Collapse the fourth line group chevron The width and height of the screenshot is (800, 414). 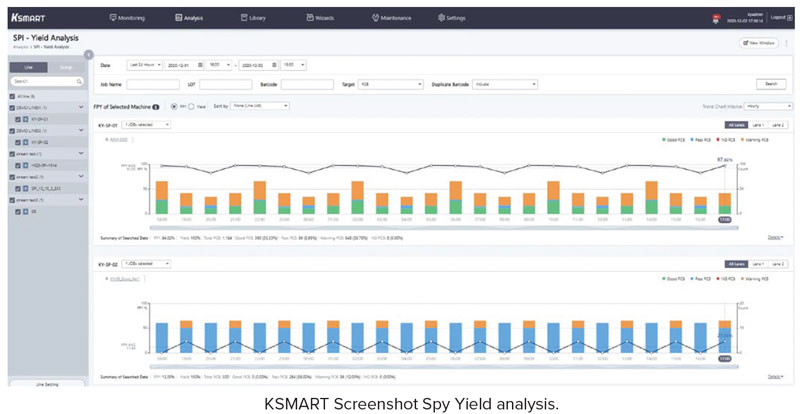tap(81, 177)
